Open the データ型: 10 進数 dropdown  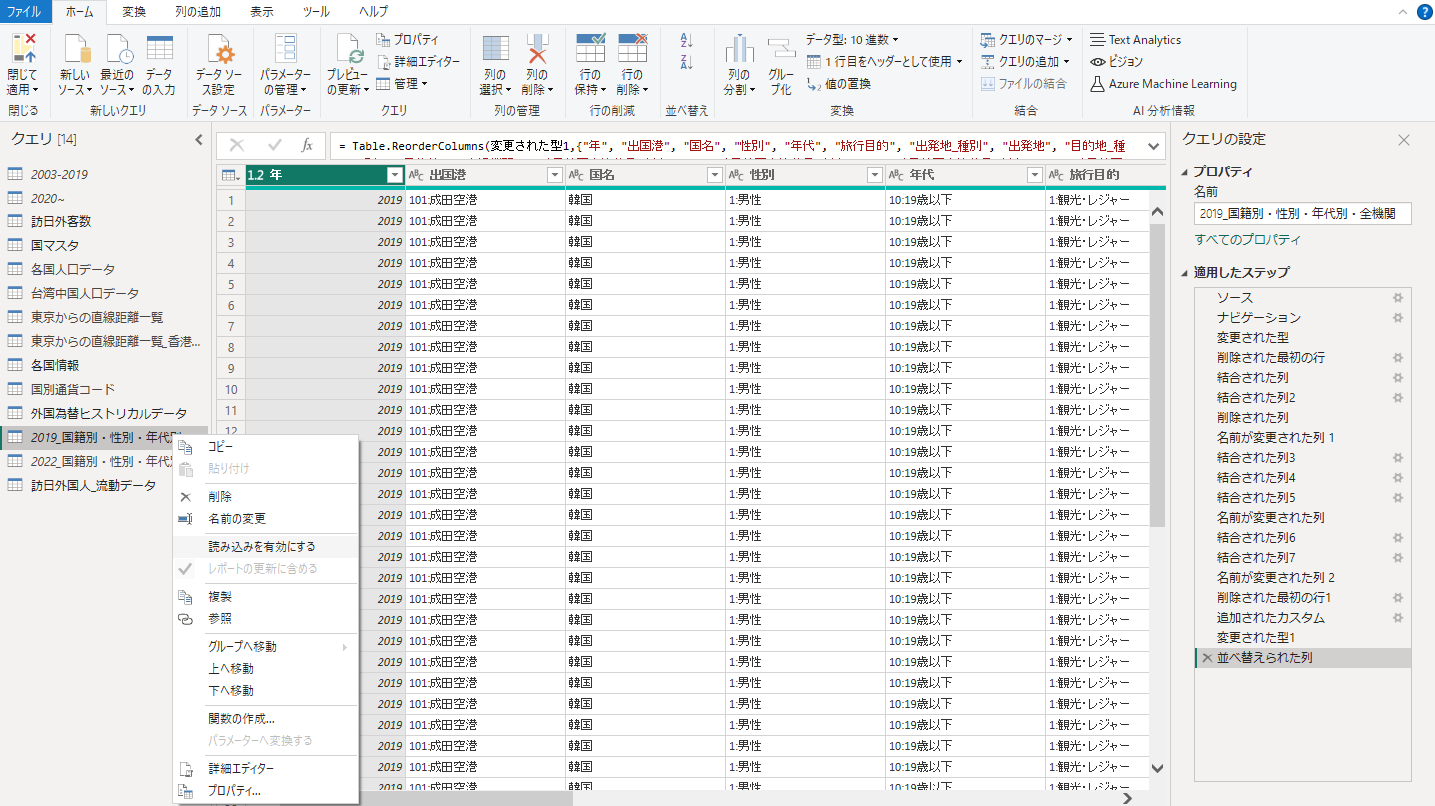(x=852, y=39)
